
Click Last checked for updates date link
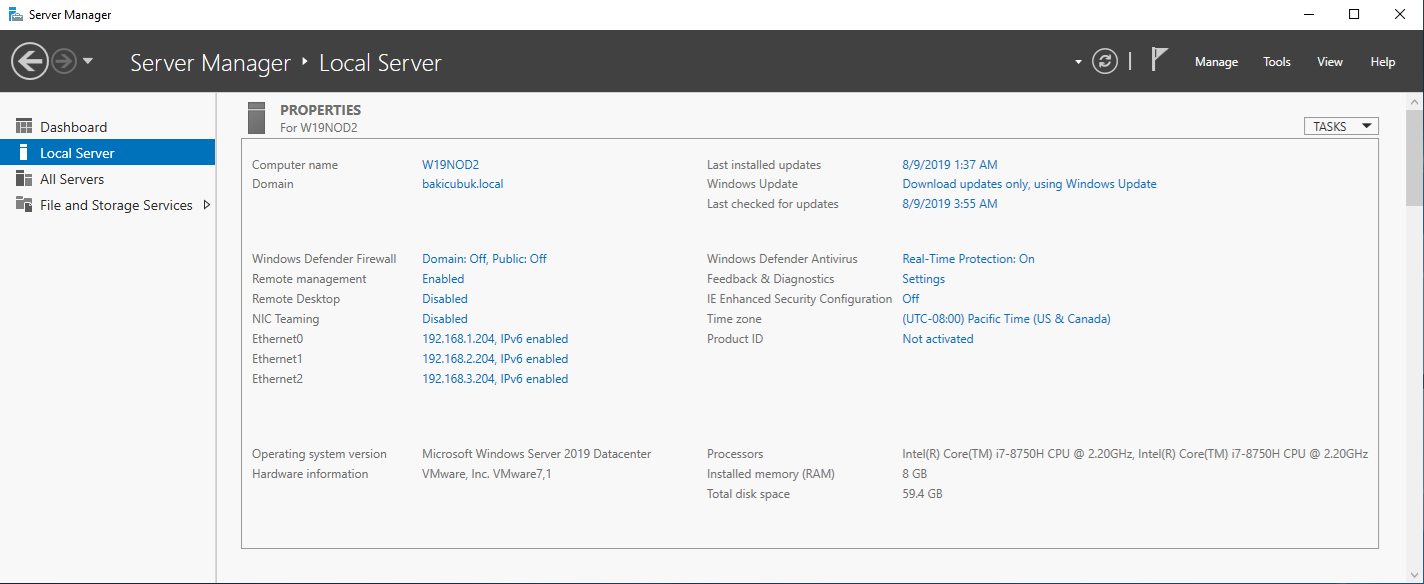[x=950, y=204]
